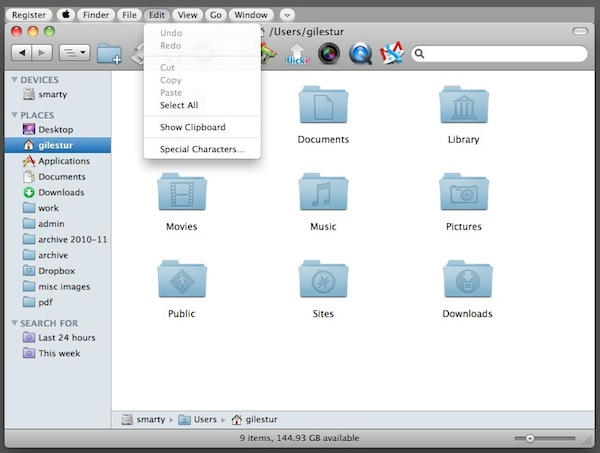This screenshot has height=453, width=600.
Task: Open the Music folder
Action: tap(323, 193)
